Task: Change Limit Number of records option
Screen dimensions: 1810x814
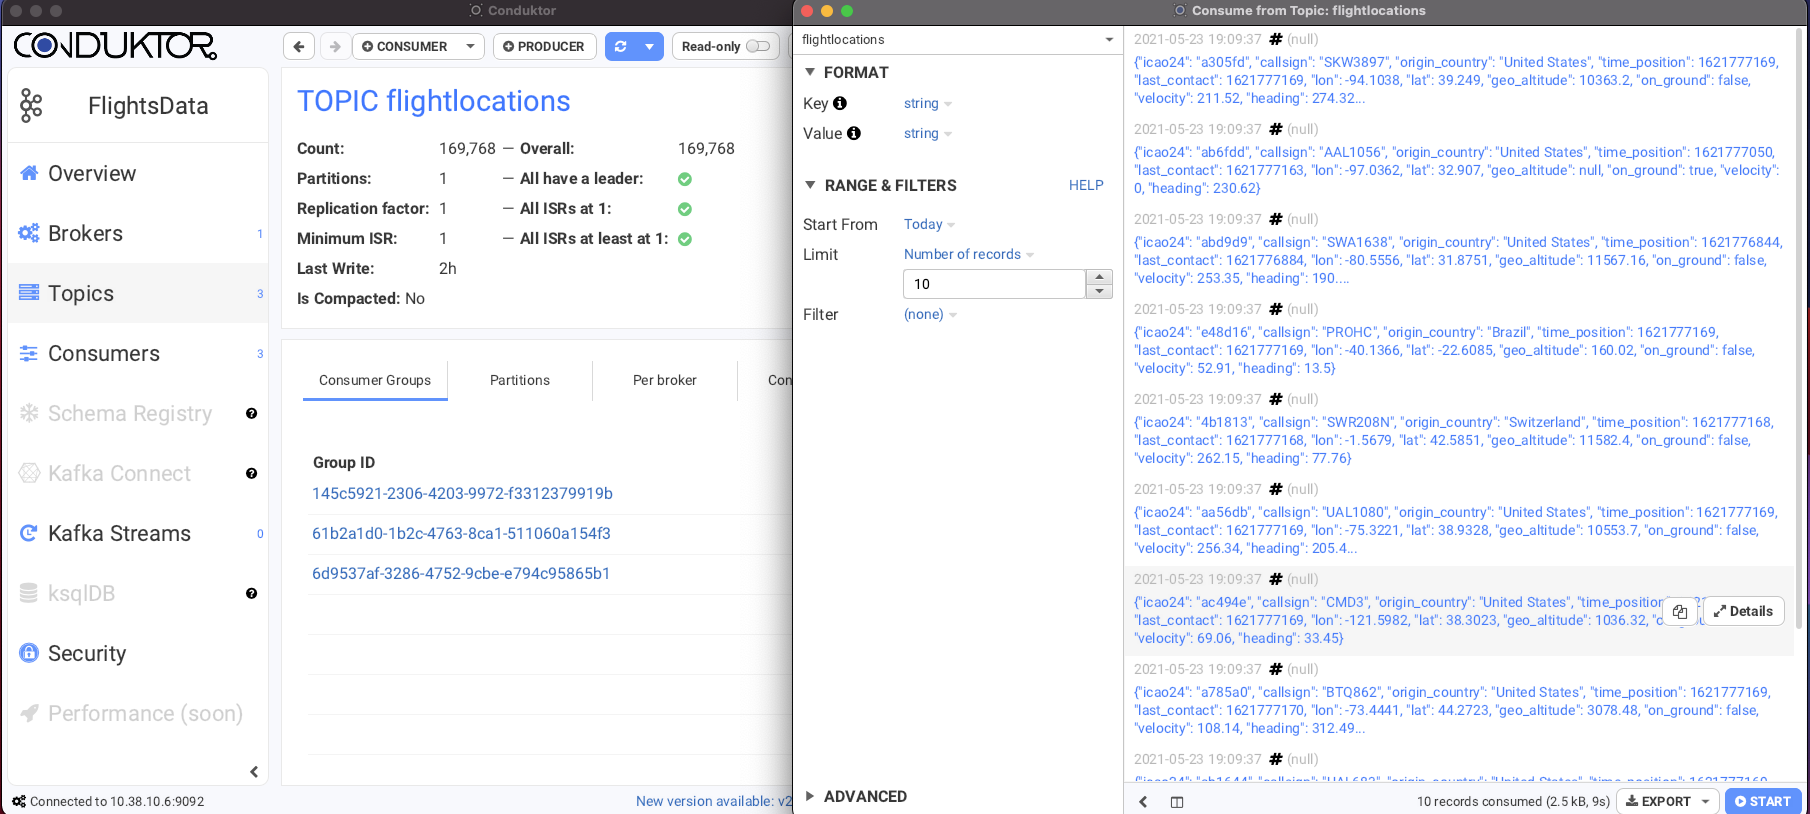Action: 968,254
